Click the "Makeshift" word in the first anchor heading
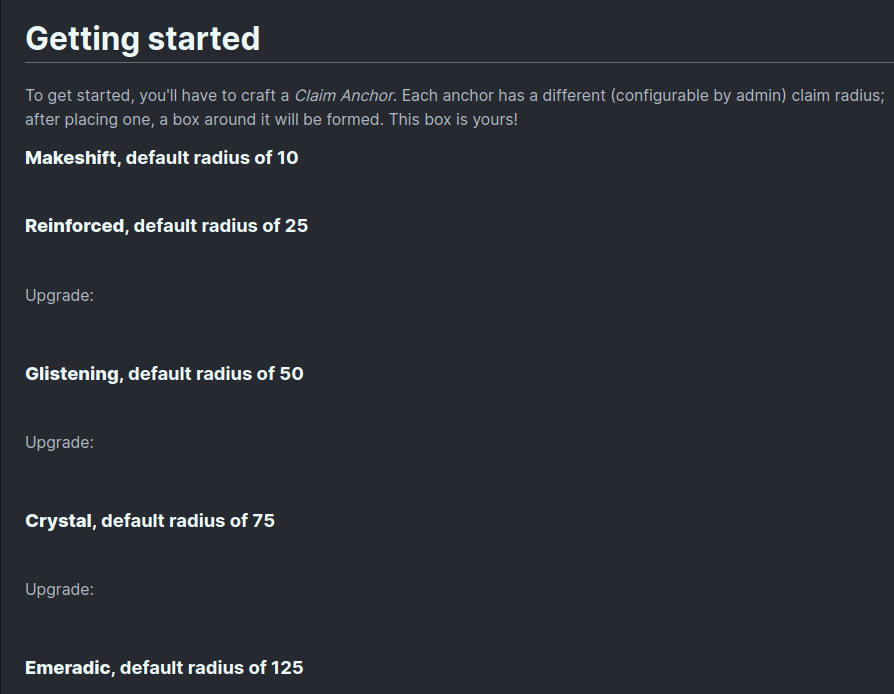This screenshot has width=894, height=694. click(x=71, y=158)
